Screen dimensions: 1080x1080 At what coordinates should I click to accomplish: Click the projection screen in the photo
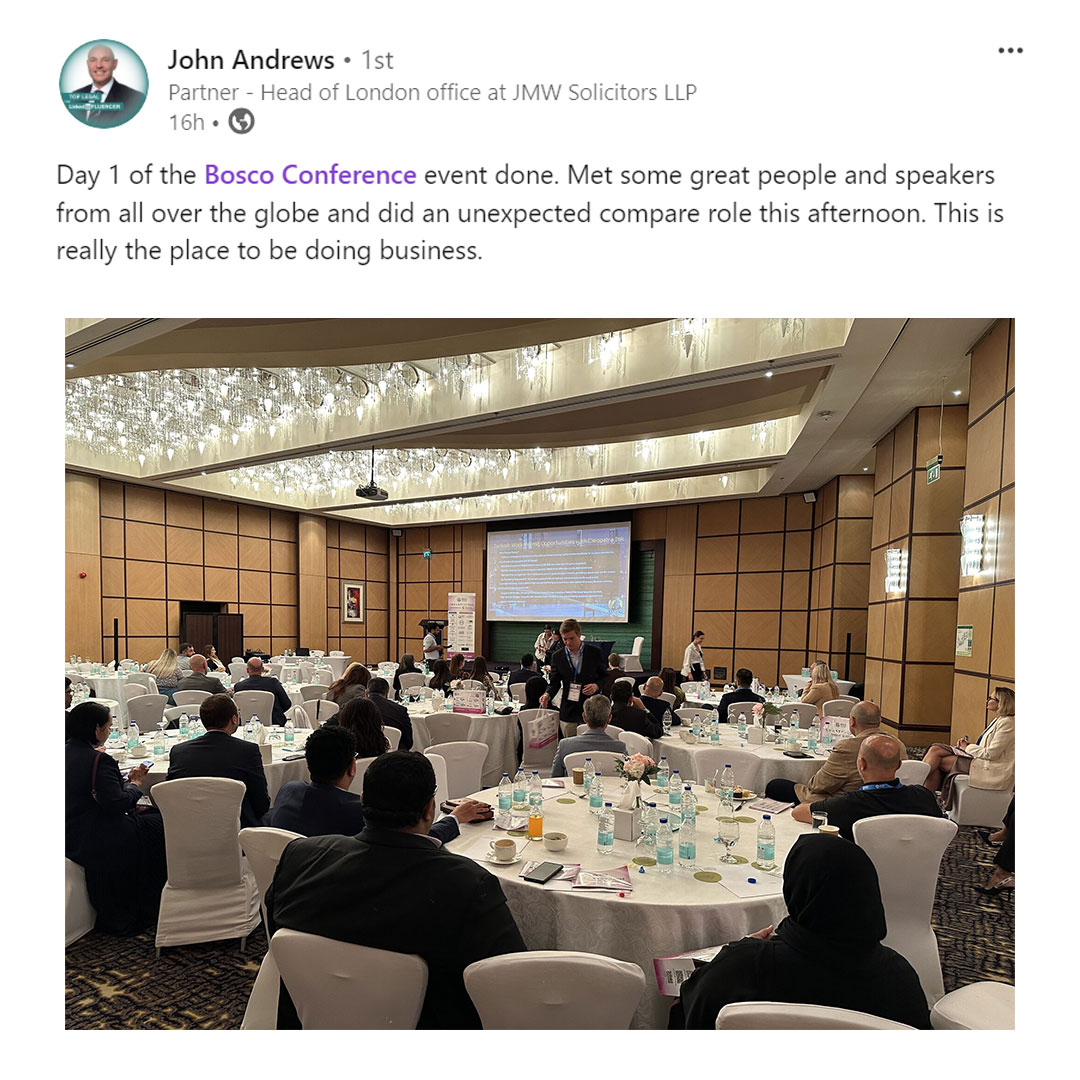click(x=558, y=572)
